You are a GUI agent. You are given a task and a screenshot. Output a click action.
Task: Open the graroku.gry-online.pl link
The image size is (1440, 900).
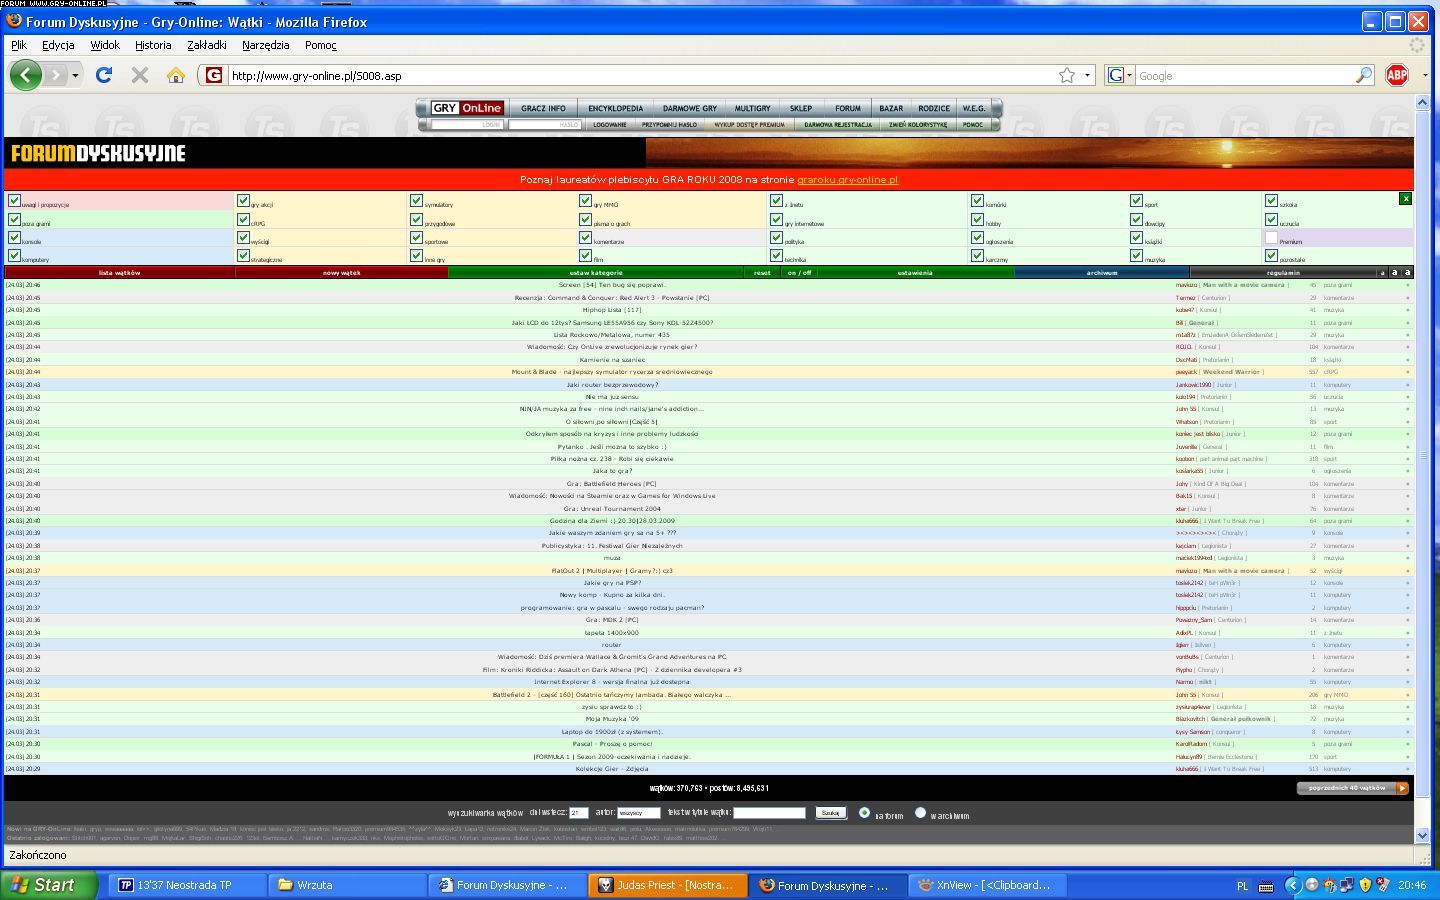coord(847,180)
